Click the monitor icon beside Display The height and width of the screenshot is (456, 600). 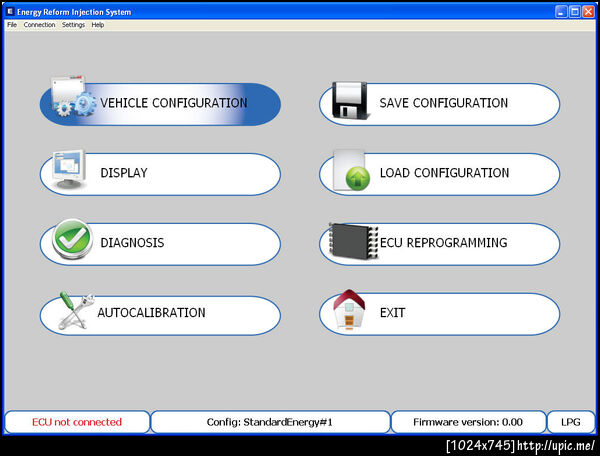coord(69,169)
